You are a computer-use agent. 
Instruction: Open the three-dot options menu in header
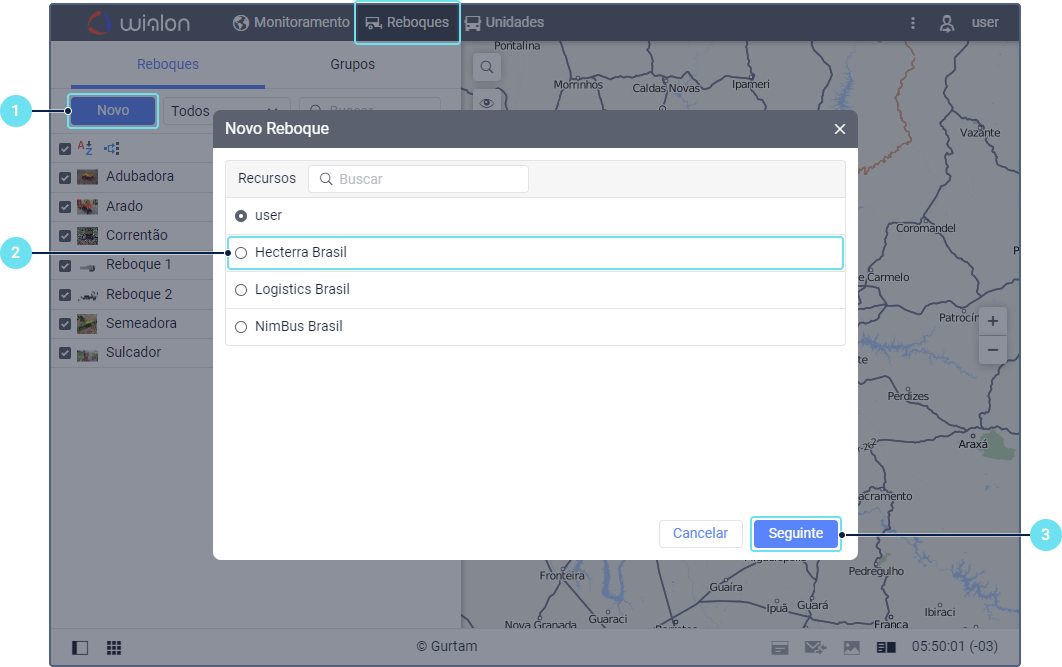coord(913,23)
